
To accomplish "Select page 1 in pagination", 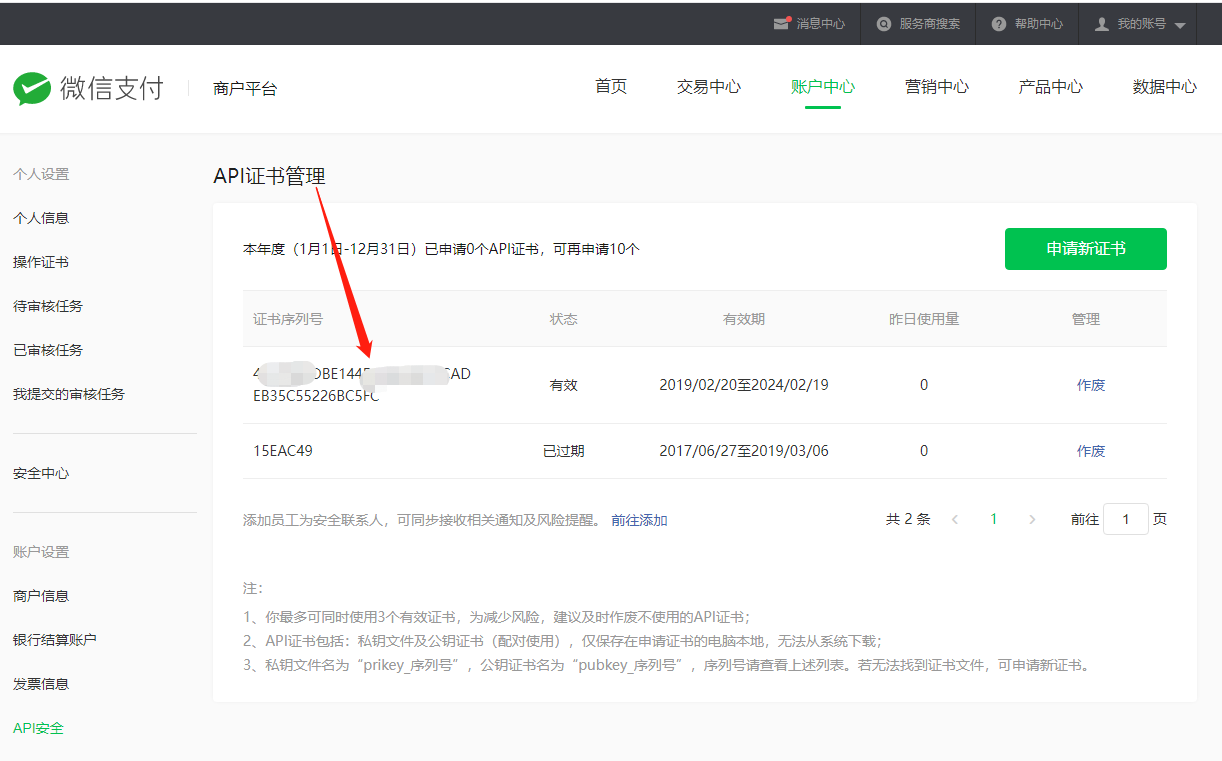I will (x=994, y=519).
